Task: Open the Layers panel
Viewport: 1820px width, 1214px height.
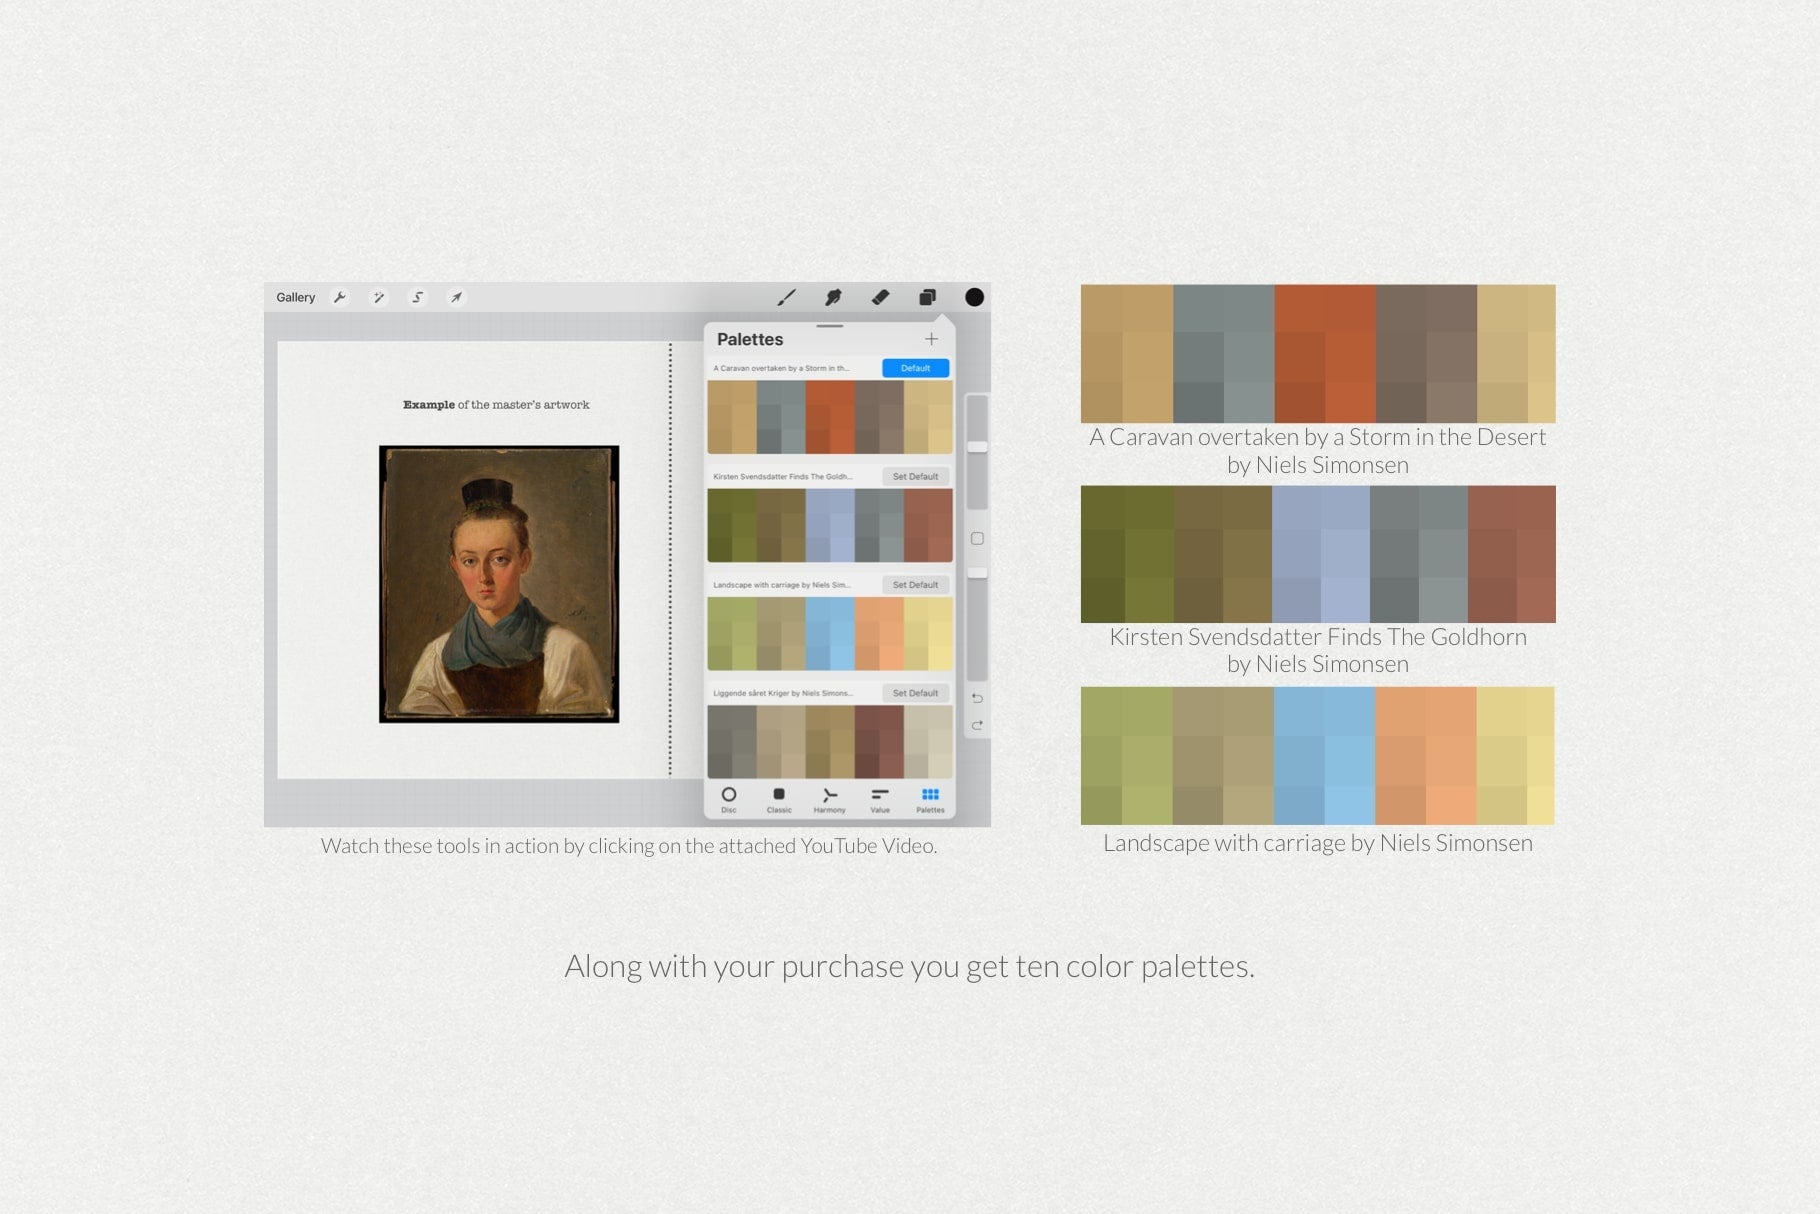Action: pos(927,297)
